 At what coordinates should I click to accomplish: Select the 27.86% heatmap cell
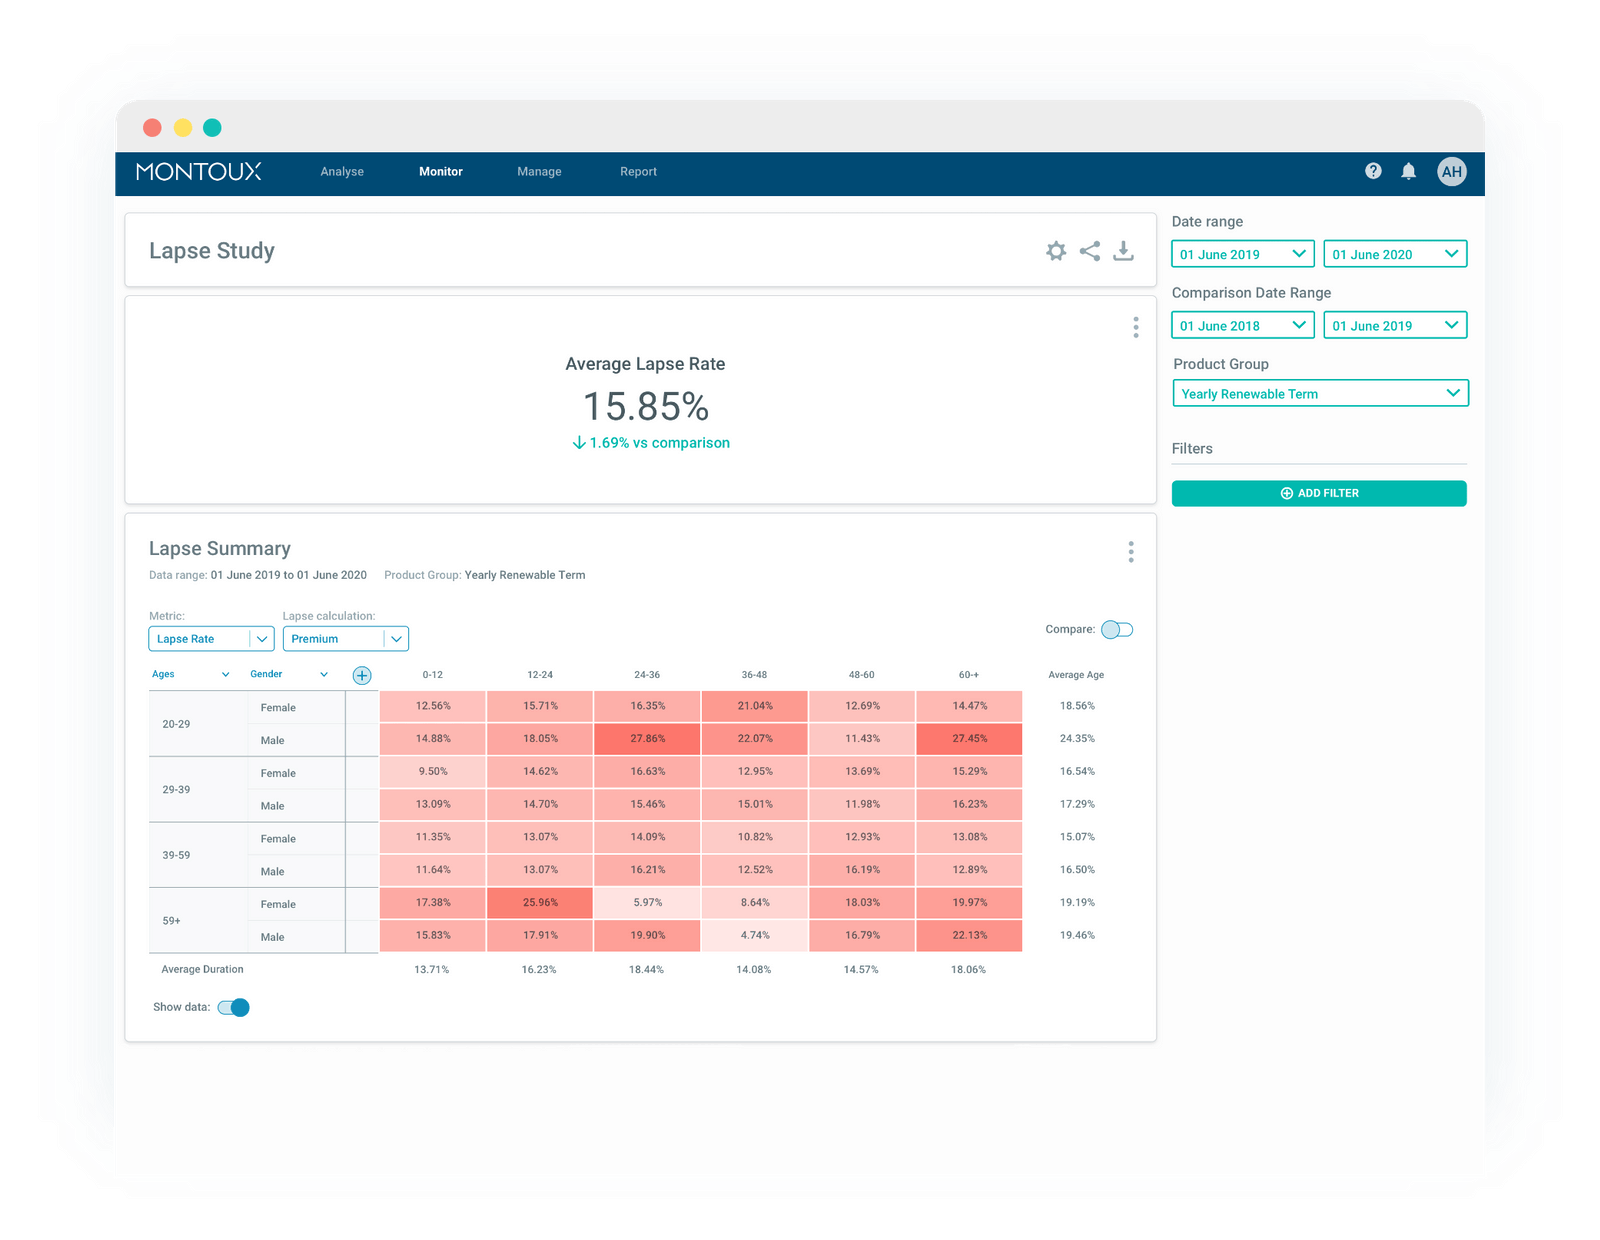click(647, 739)
